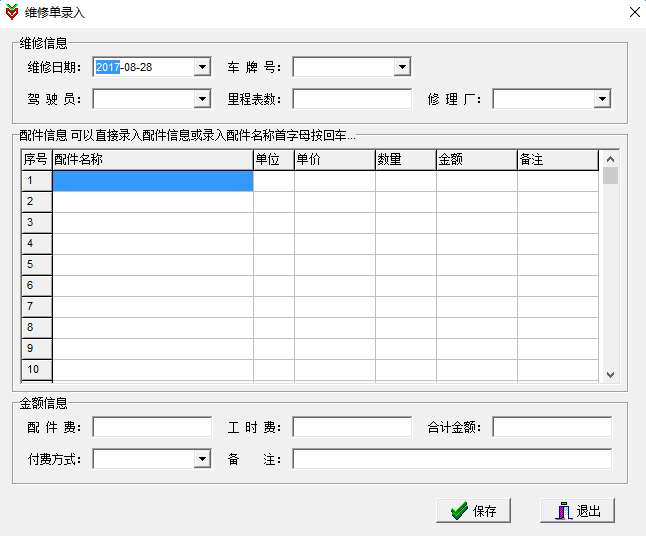This screenshot has height=536, width=646.
Task: Select row header number 5
Action: [37, 264]
